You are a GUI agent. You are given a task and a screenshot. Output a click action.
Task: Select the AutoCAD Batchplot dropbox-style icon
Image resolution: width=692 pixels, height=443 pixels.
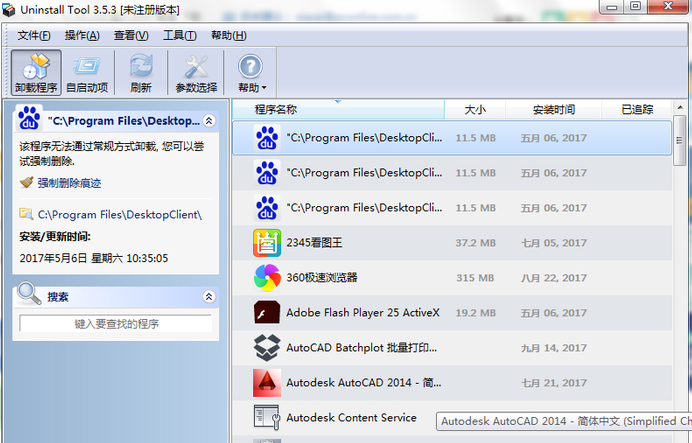tap(267, 348)
